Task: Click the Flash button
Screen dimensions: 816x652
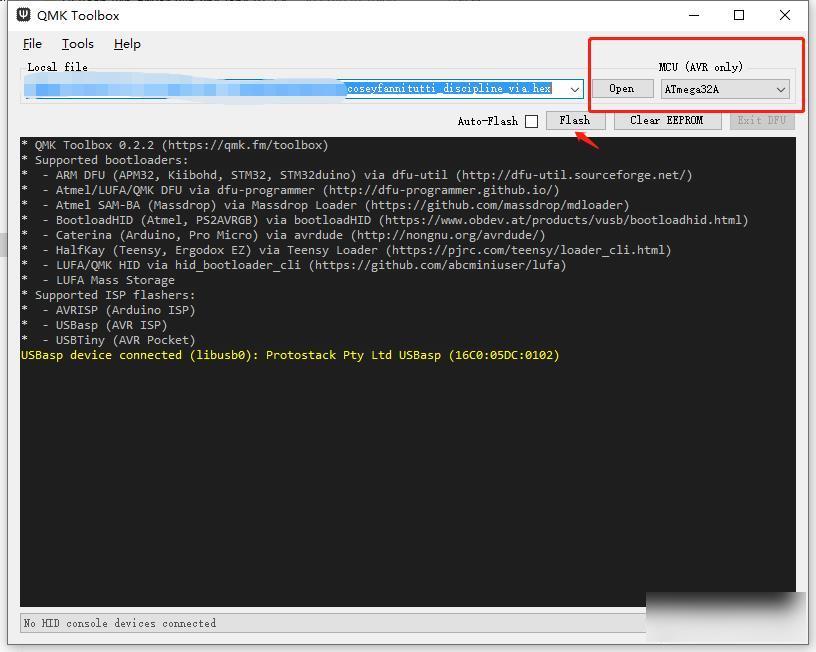Action: (x=575, y=120)
